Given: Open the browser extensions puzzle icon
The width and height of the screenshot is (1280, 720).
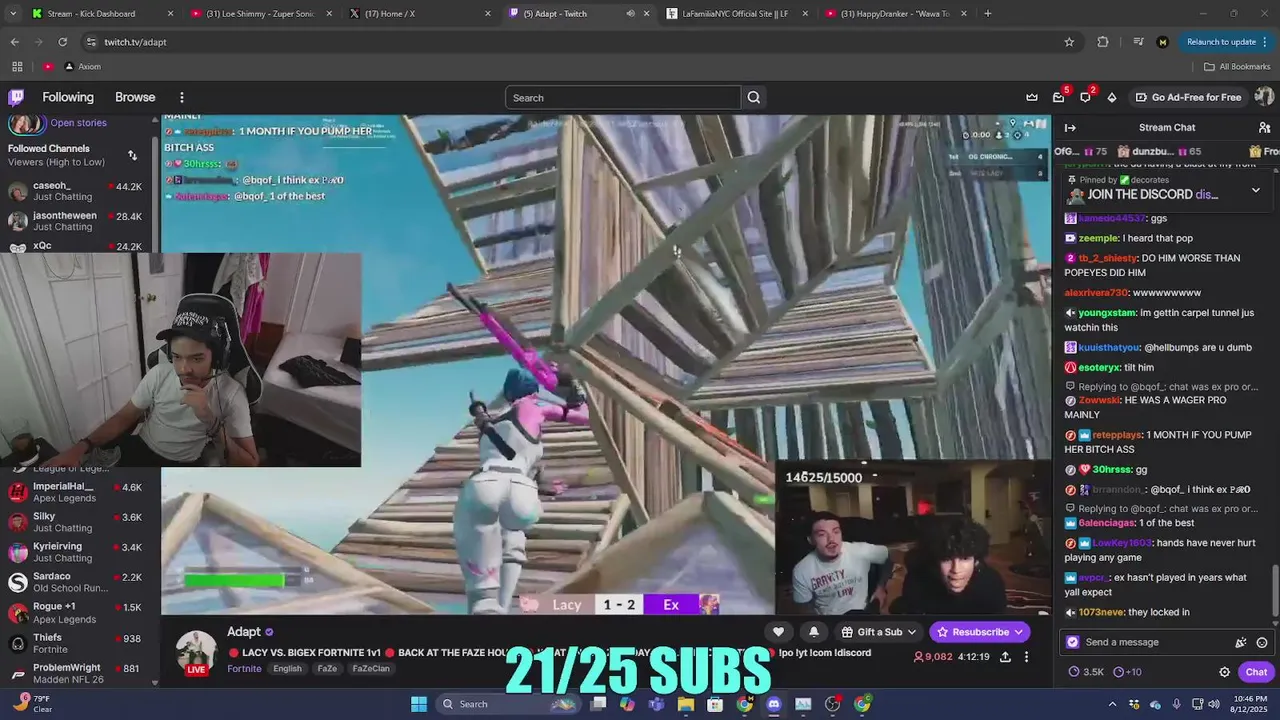Looking at the screenshot, I should pyautogui.click(x=1103, y=42).
